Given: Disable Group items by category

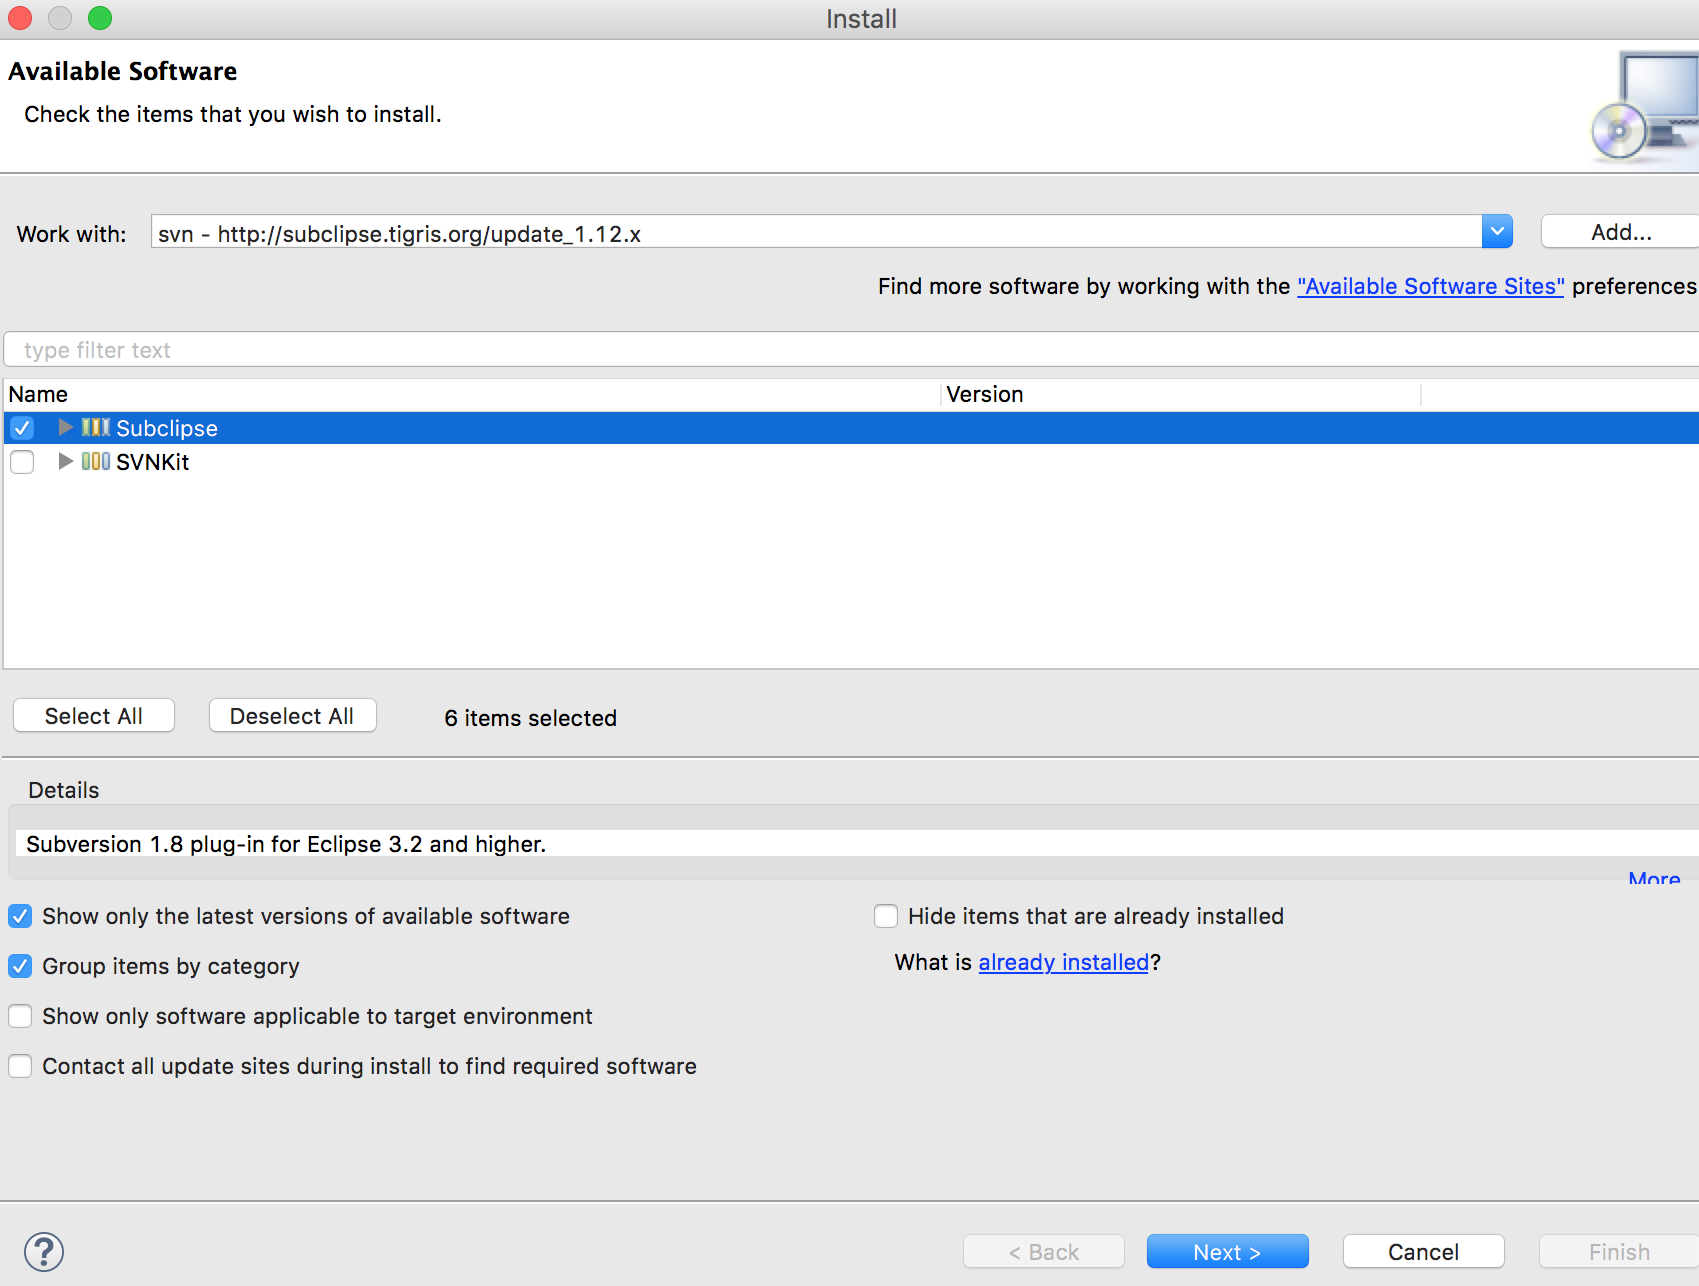Looking at the screenshot, I should pos(20,966).
